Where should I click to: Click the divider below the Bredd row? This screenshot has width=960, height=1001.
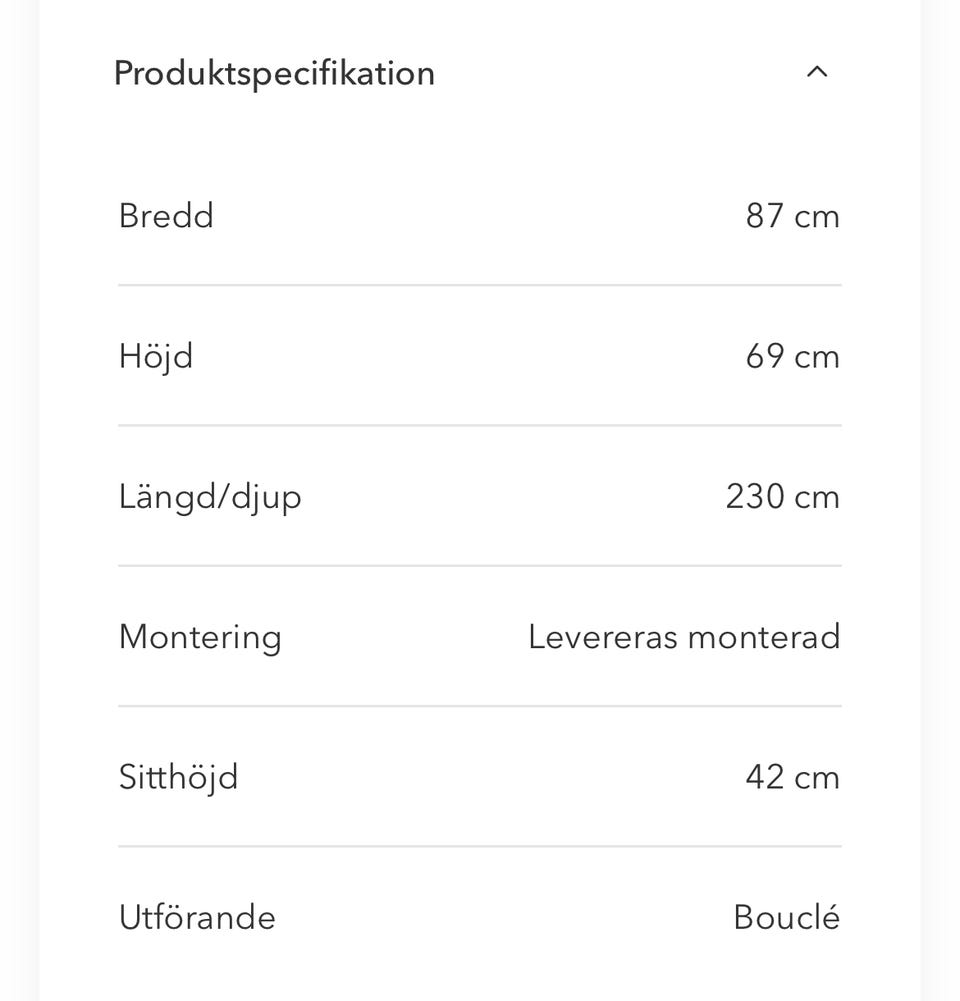point(480,285)
